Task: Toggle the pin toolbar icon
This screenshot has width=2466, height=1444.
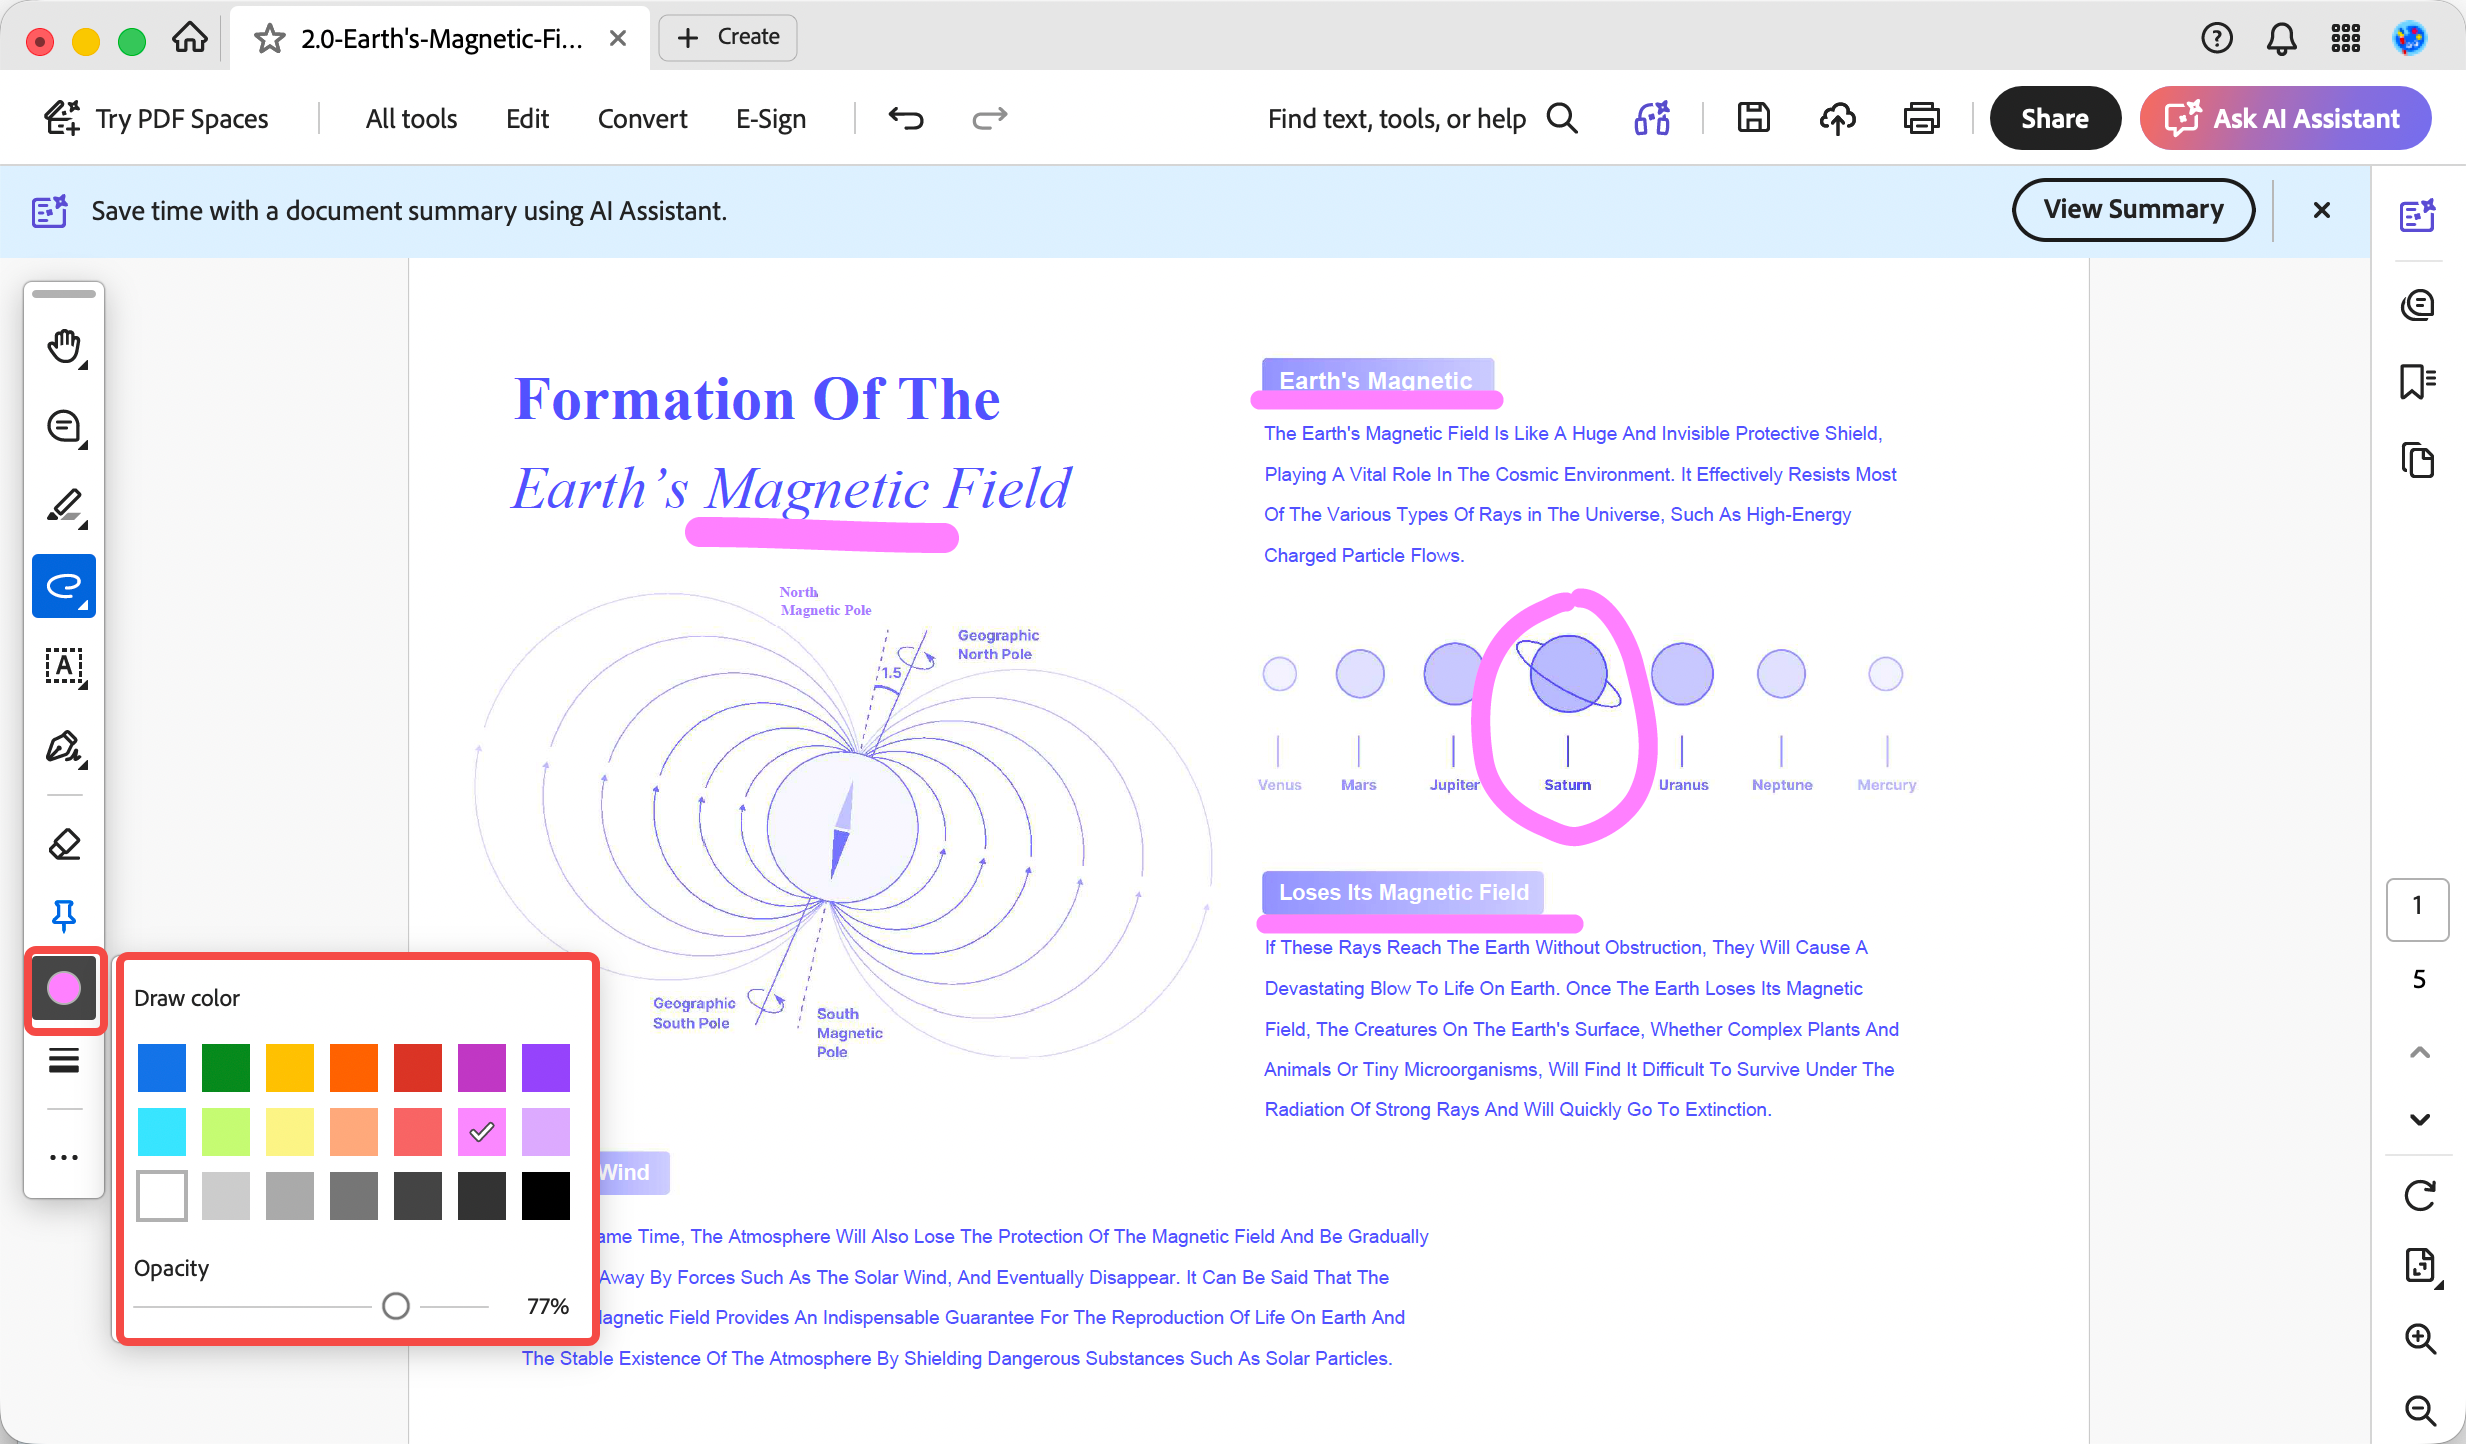Action: 64,915
